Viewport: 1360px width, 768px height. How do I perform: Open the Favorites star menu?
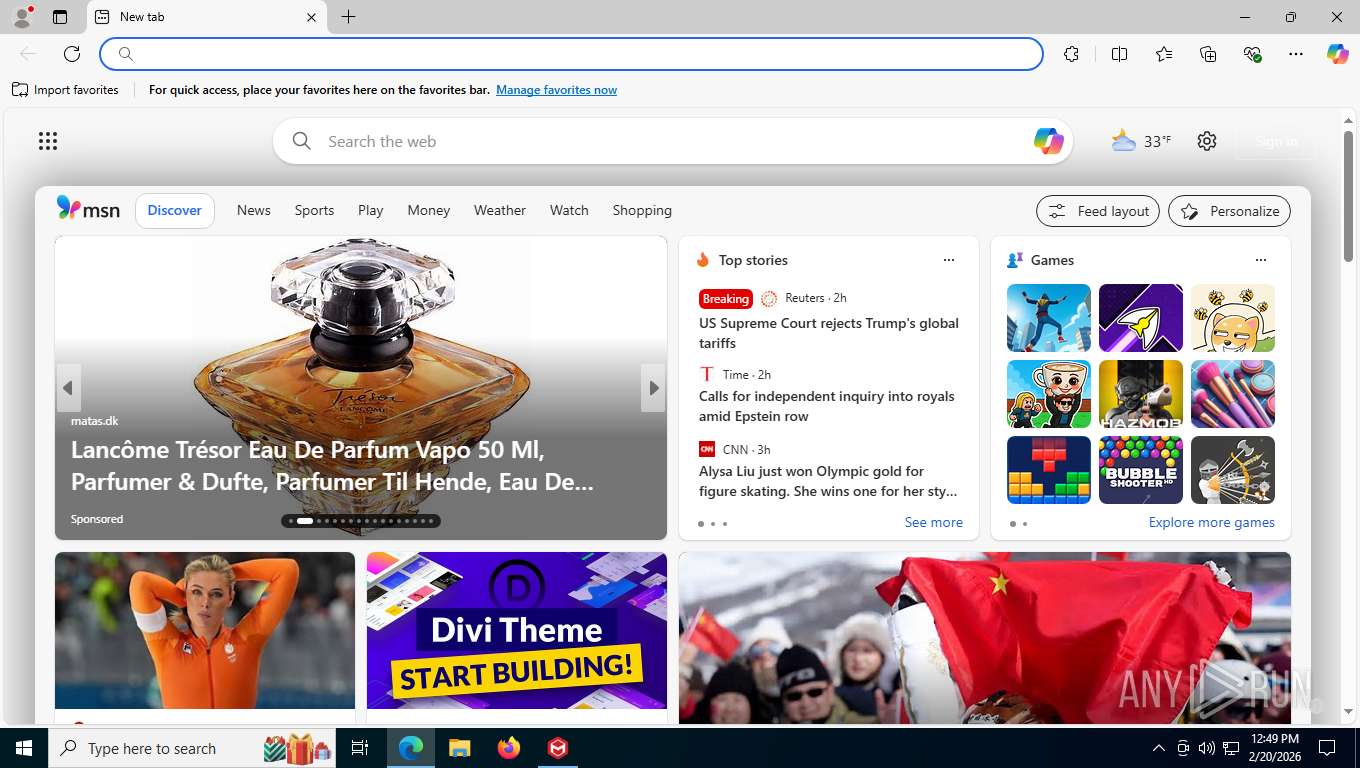pos(1164,54)
